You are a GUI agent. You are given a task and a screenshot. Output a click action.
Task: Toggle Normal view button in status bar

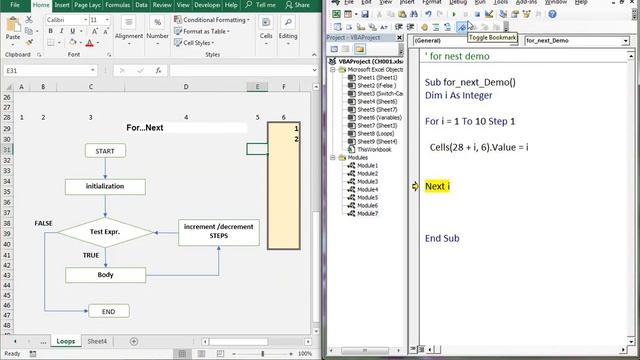[x=182, y=353]
